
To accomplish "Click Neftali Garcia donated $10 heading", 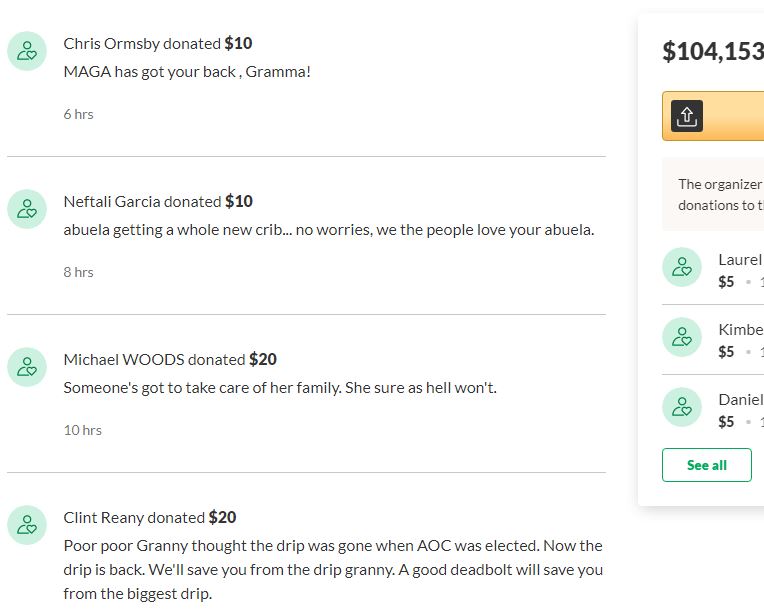I will coord(158,201).
